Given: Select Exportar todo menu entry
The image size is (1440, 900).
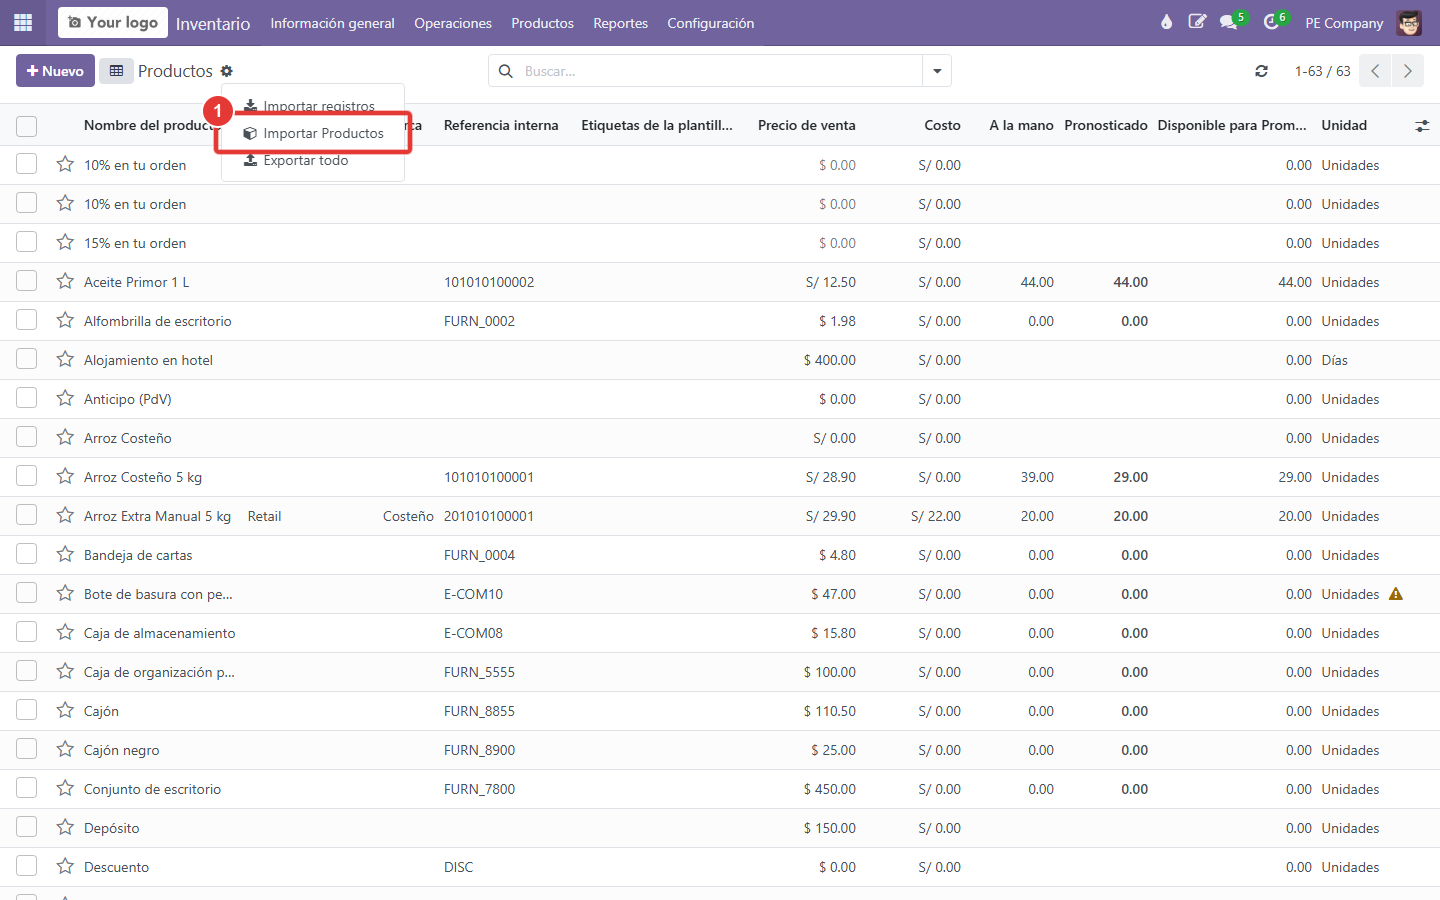Looking at the screenshot, I should (x=313, y=160).
